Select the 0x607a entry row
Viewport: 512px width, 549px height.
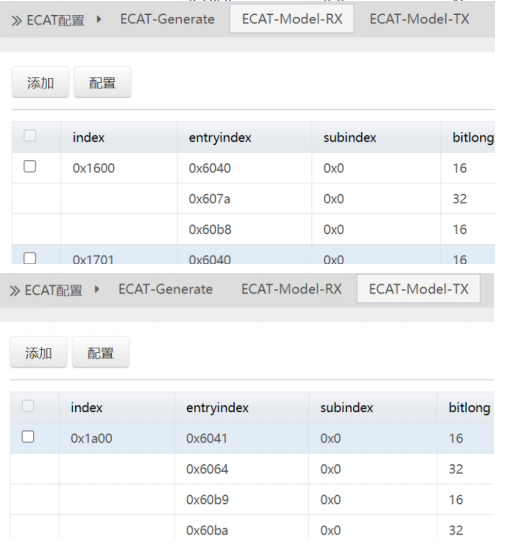click(253, 199)
